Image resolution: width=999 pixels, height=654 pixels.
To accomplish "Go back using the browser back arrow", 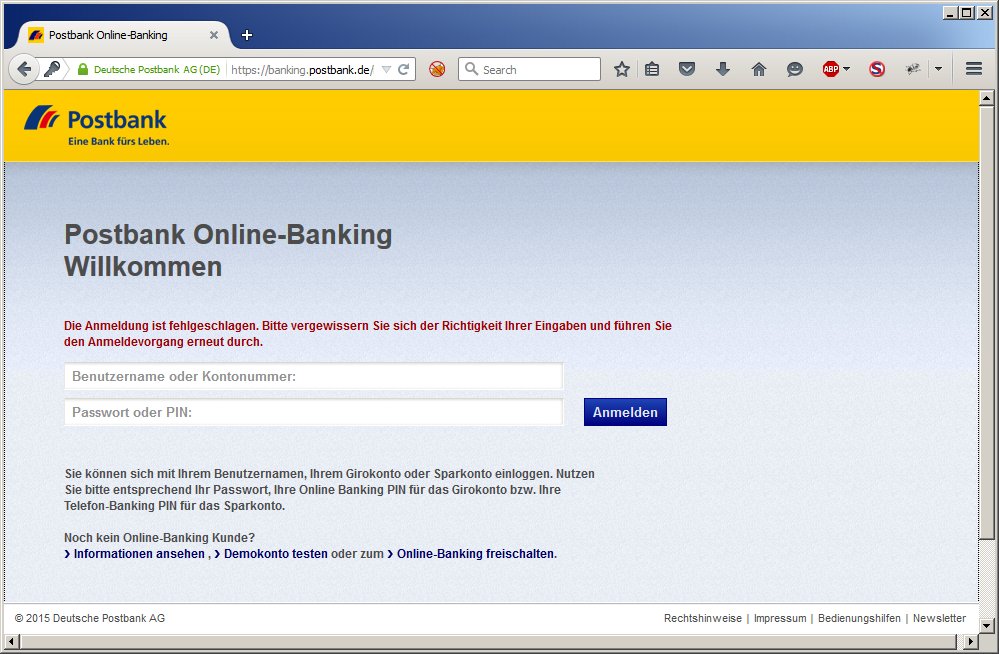I will (x=24, y=69).
